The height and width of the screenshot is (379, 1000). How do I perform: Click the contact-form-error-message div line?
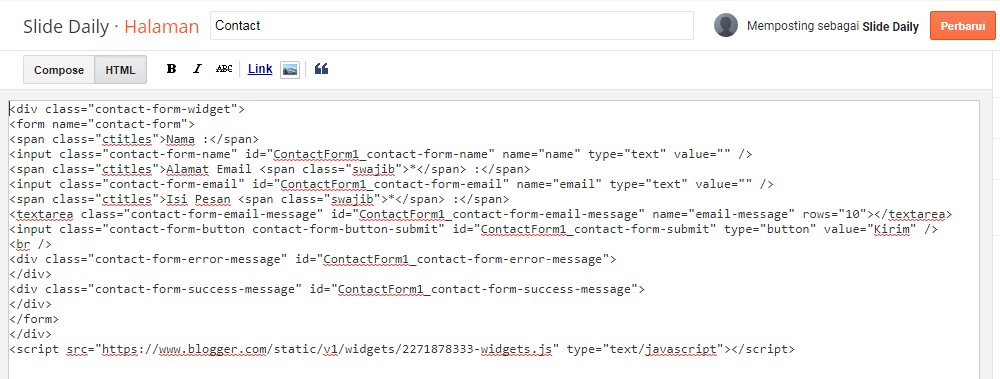coord(313,259)
